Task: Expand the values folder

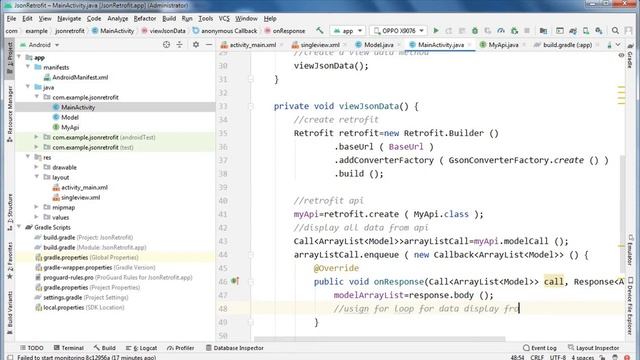Action: pyautogui.click(x=36, y=217)
